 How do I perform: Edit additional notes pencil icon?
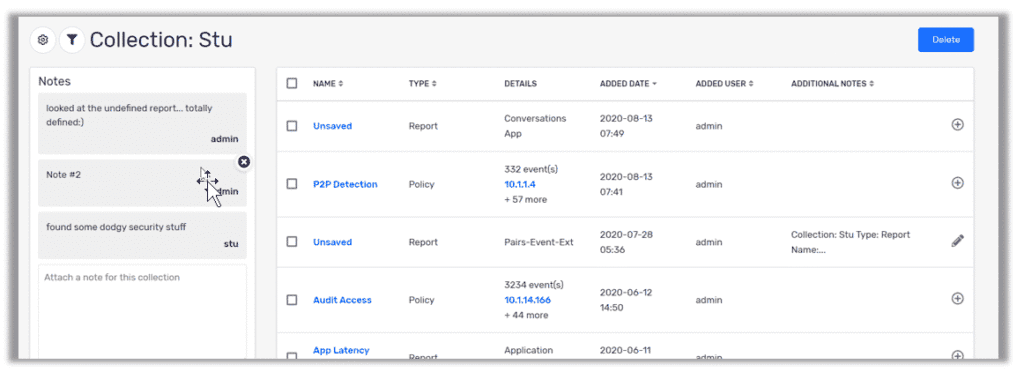click(x=957, y=241)
